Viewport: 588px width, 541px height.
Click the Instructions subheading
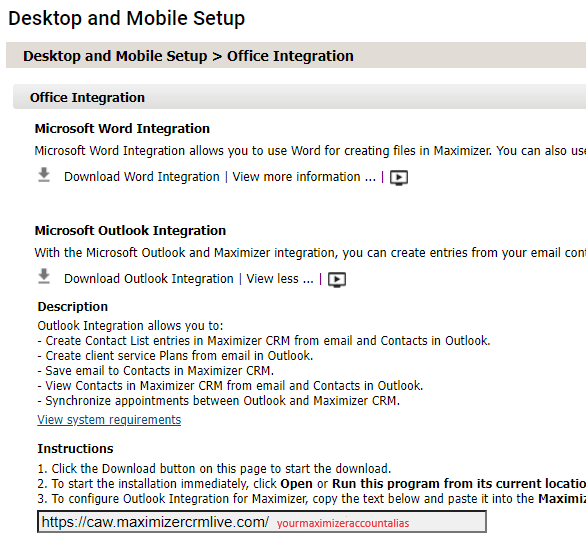[x=75, y=448]
